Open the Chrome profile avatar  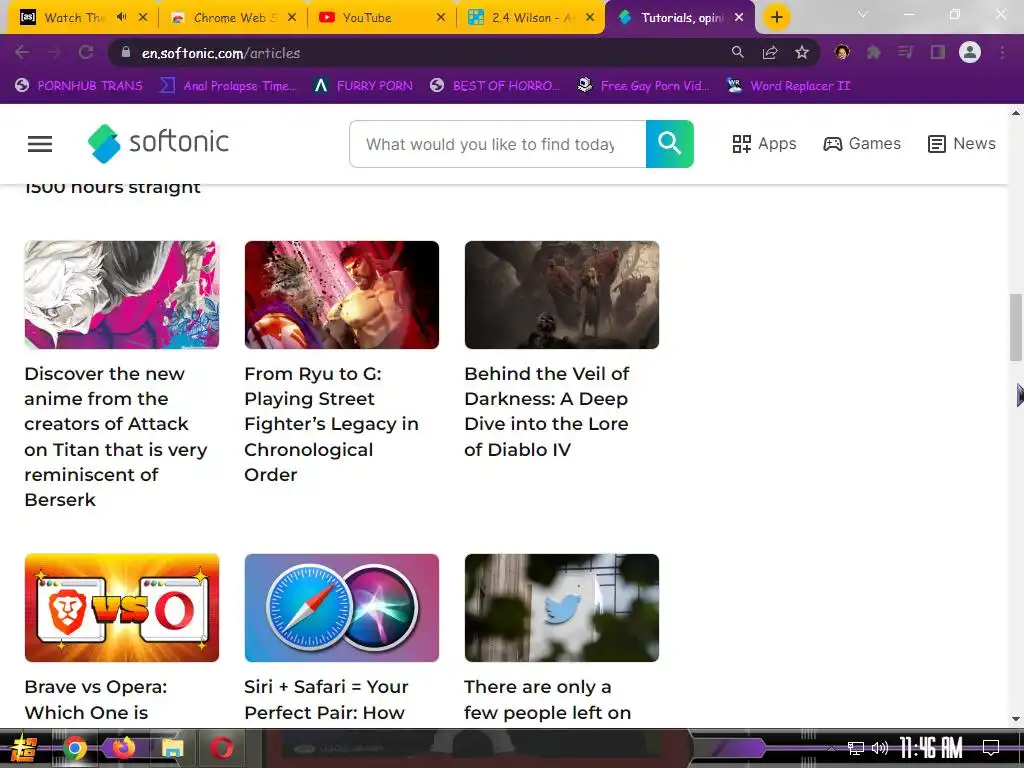pyautogui.click(x=970, y=52)
